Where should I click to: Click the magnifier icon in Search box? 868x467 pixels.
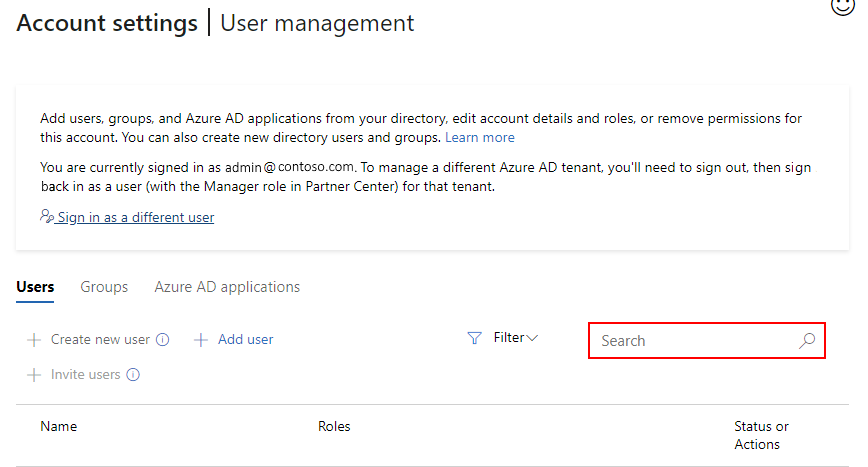pos(807,341)
